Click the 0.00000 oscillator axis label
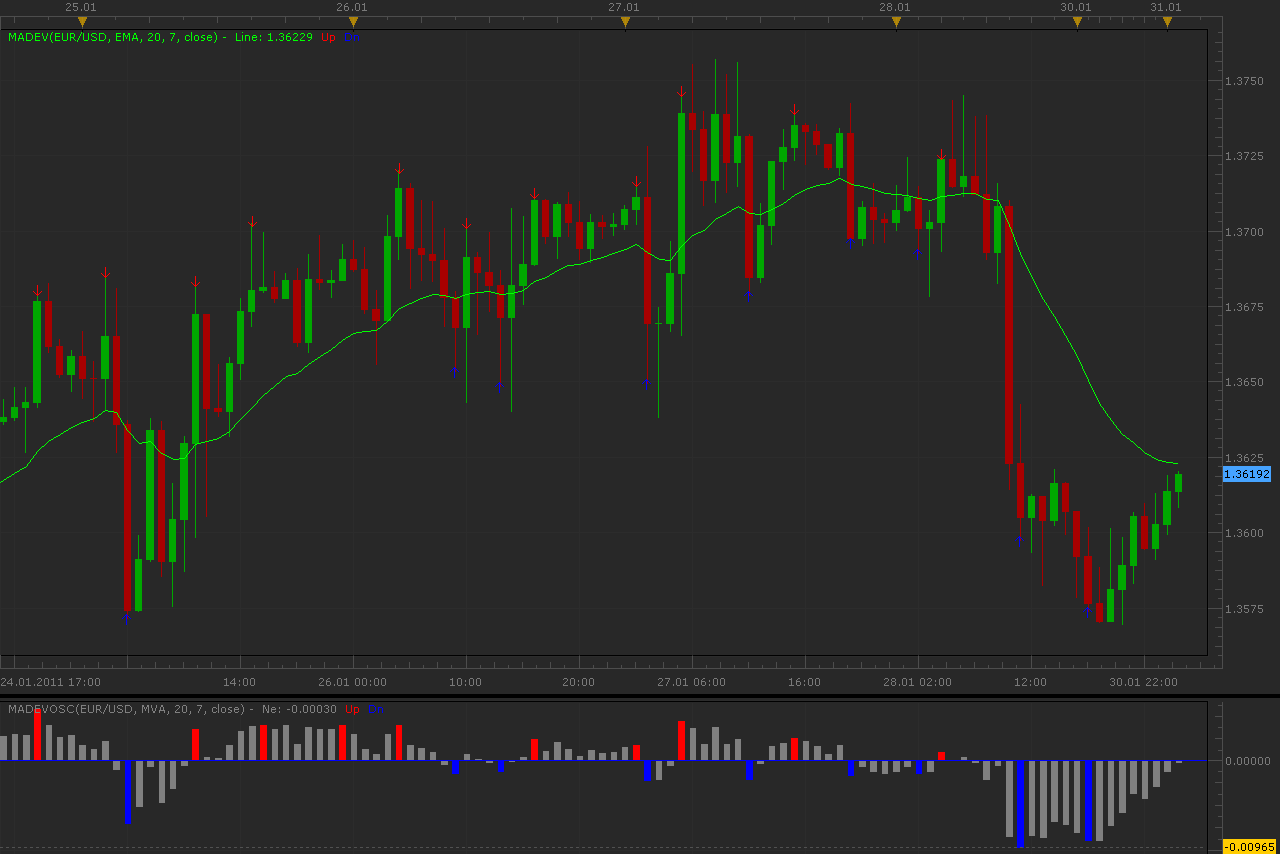 point(1249,761)
